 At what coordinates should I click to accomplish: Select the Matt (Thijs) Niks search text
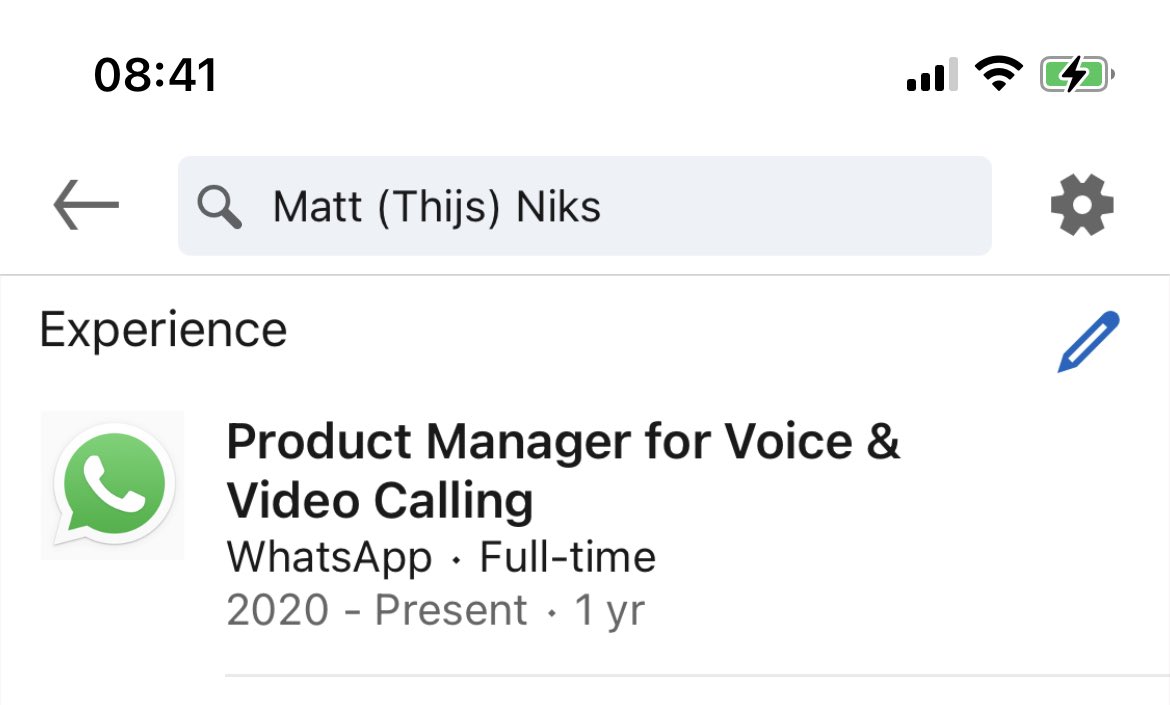click(x=437, y=207)
